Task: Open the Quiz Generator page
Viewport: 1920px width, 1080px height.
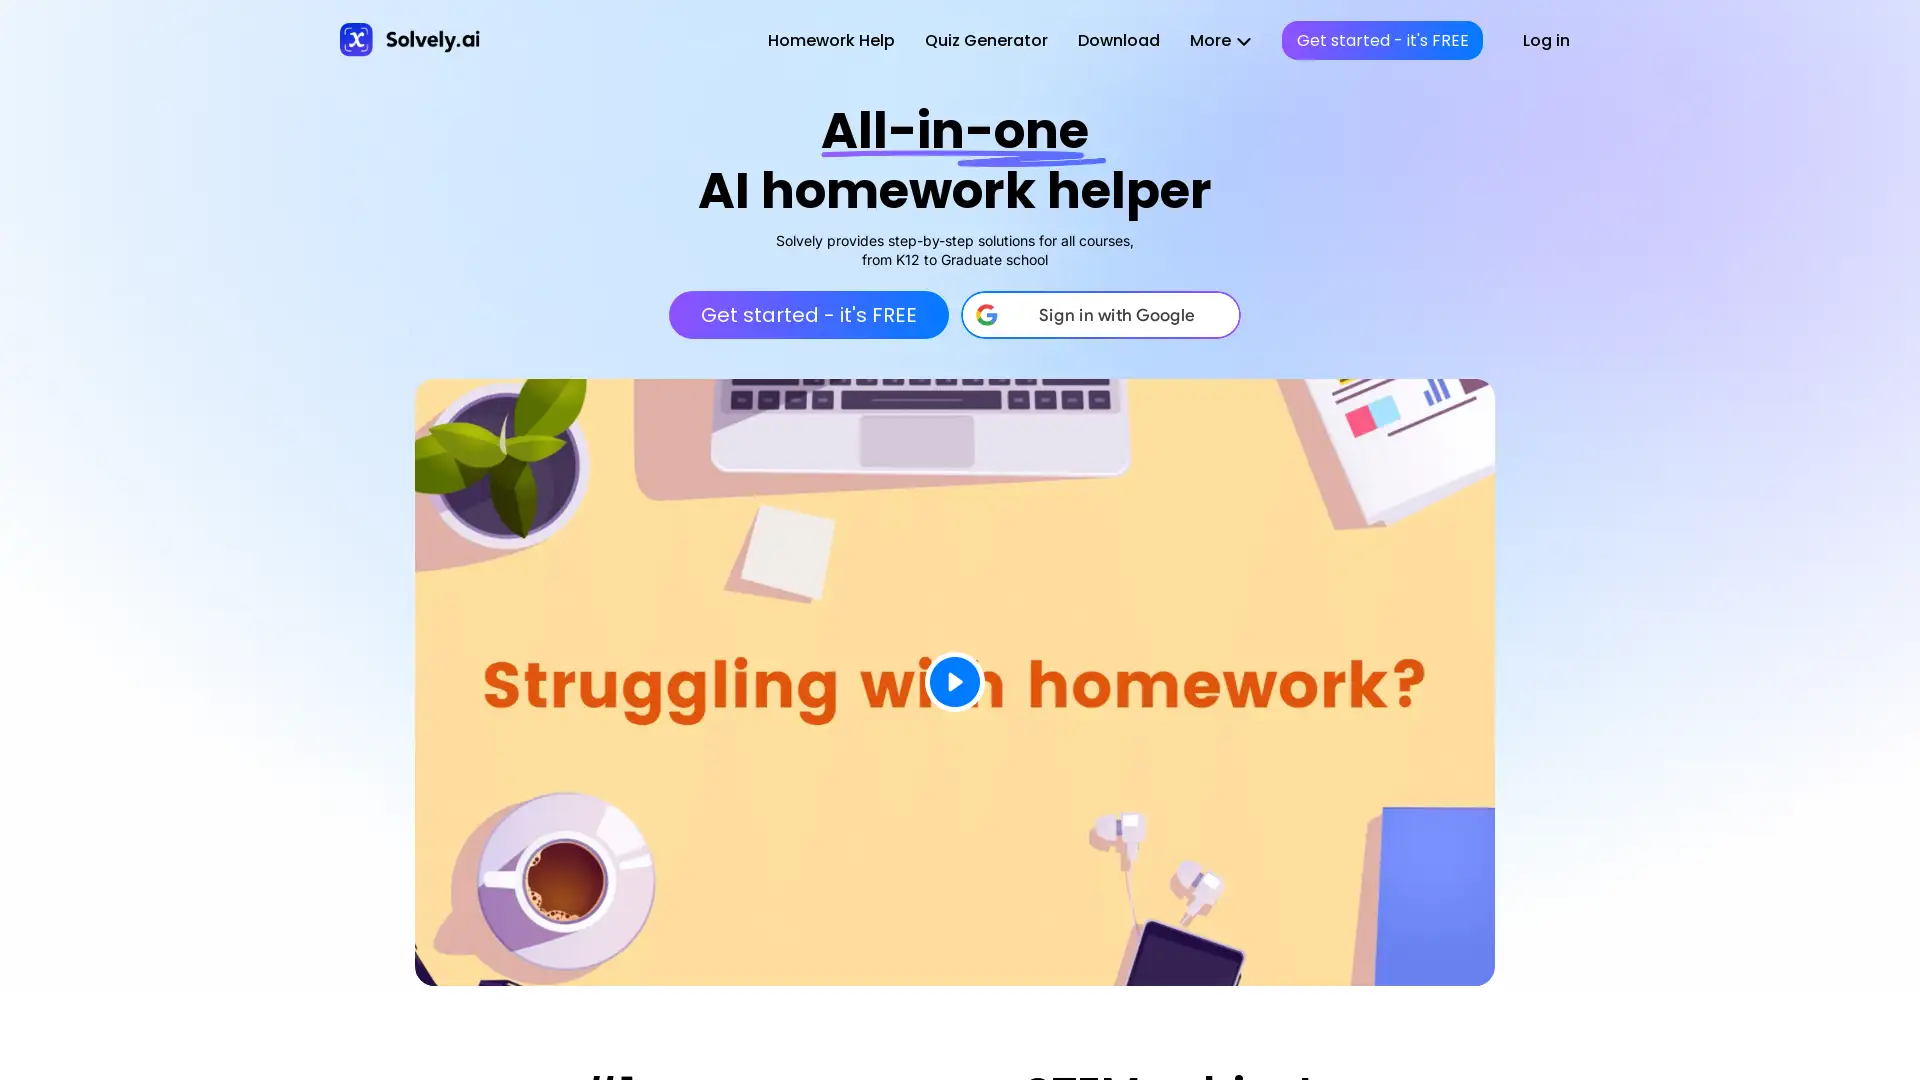Action: pos(986,40)
